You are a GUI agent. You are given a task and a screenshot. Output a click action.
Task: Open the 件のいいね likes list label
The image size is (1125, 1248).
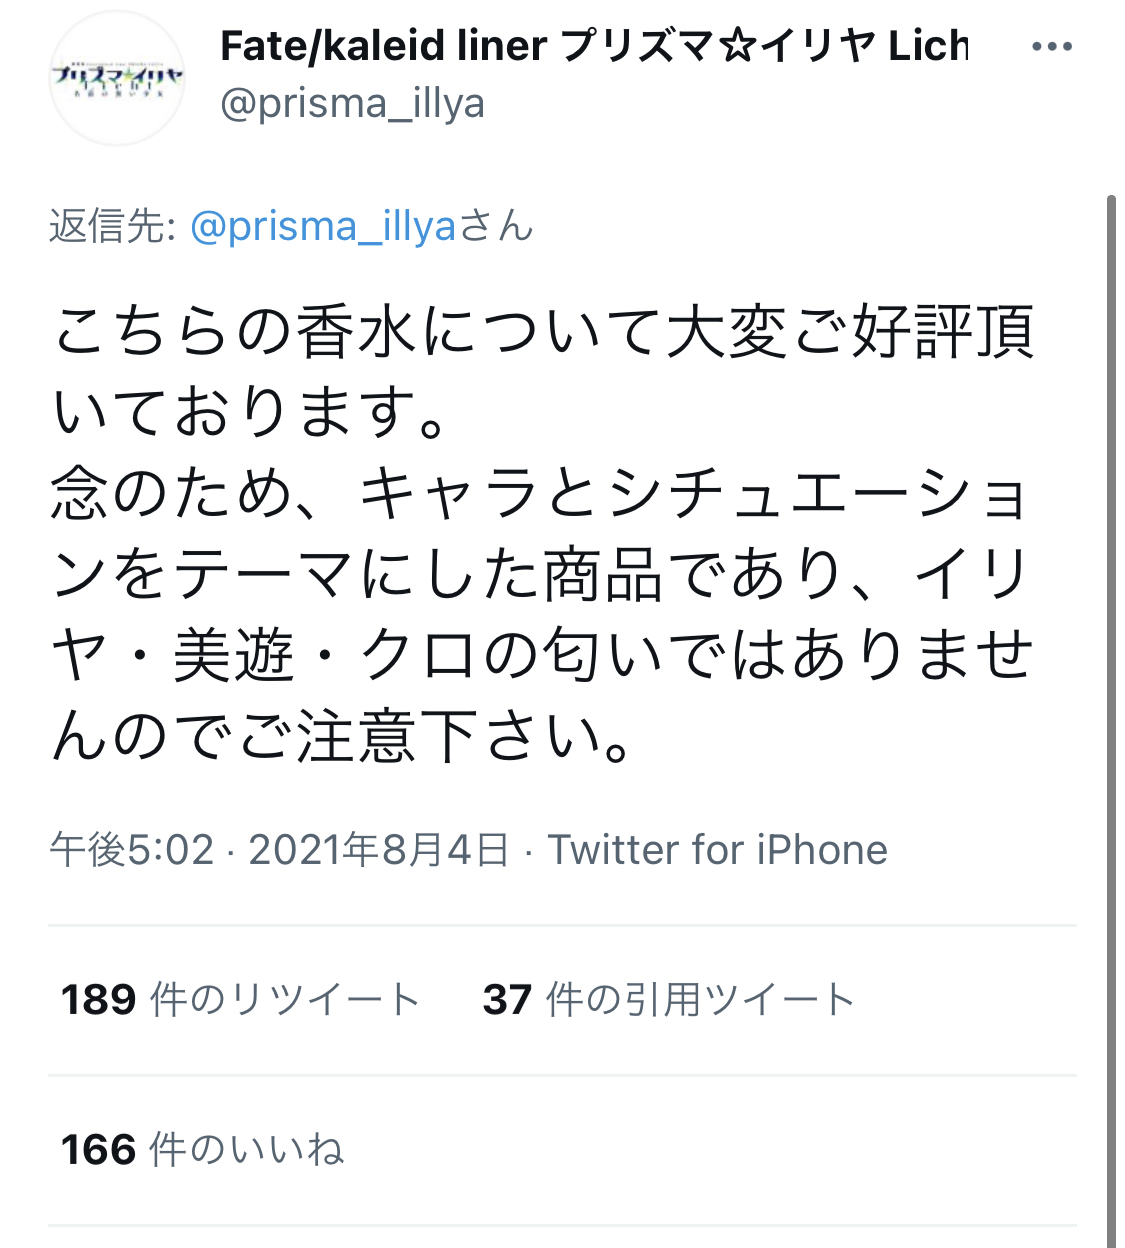(247, 1150)
